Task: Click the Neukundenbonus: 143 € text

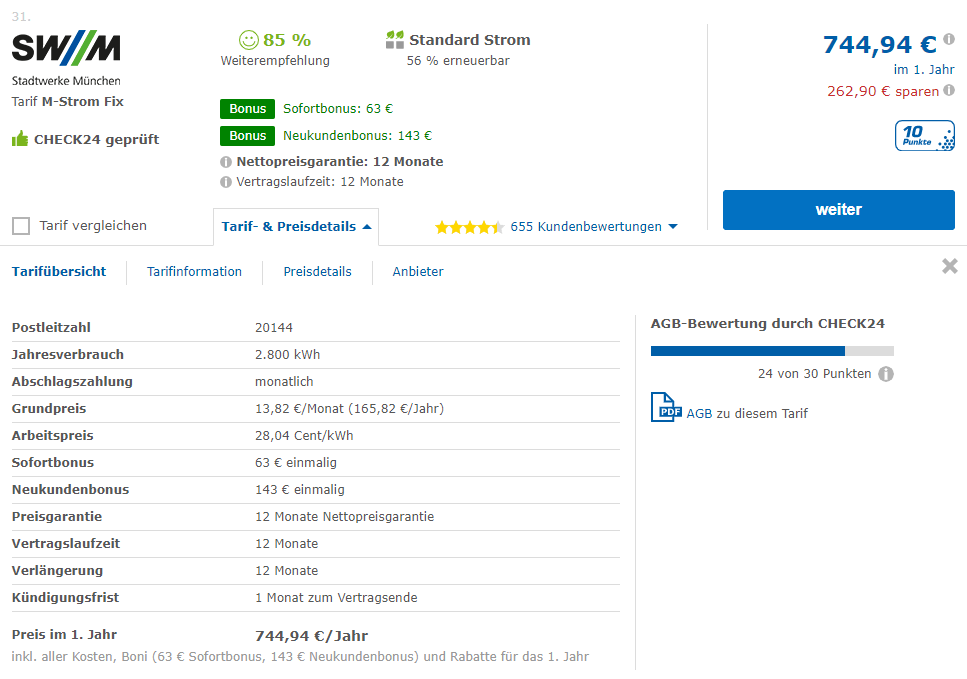Action: coord(358,136)
